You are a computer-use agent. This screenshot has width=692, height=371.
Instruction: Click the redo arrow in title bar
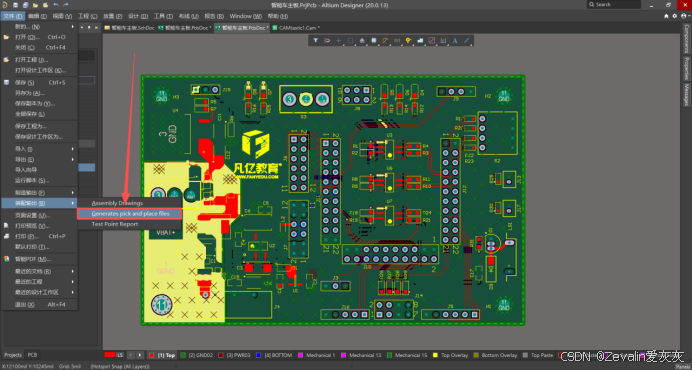pos(66,5)
